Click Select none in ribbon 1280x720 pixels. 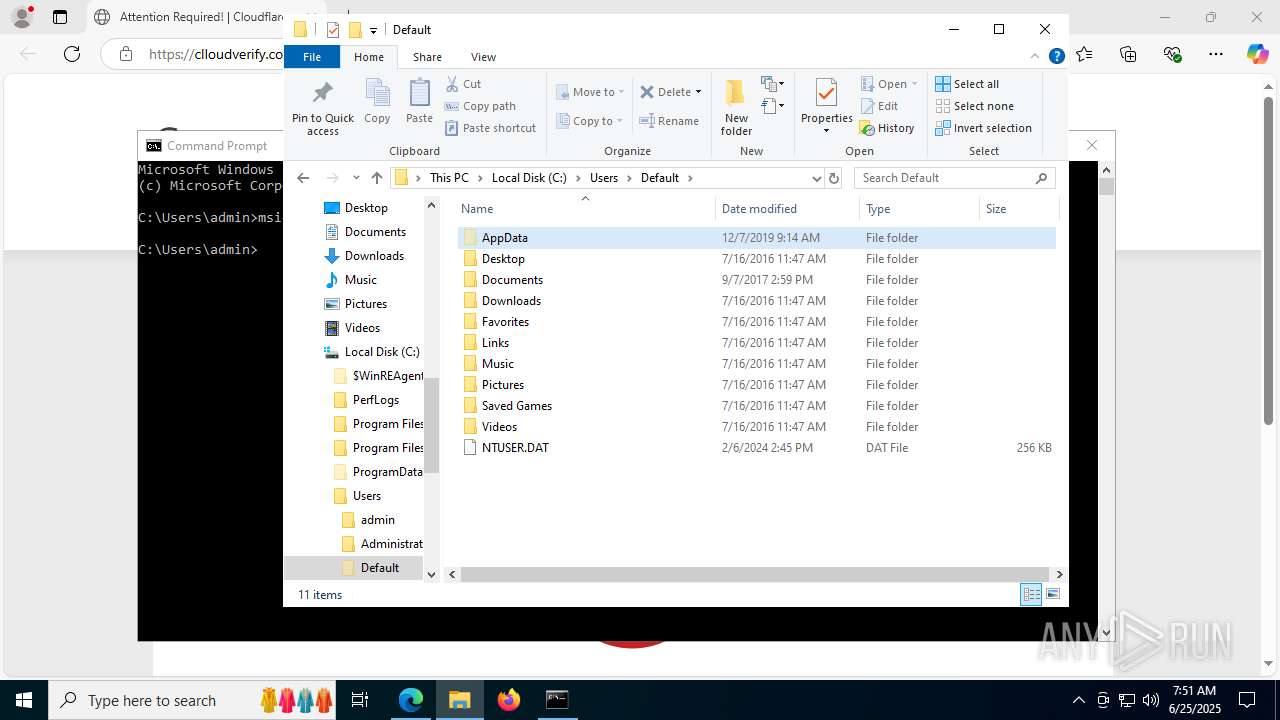974,106
